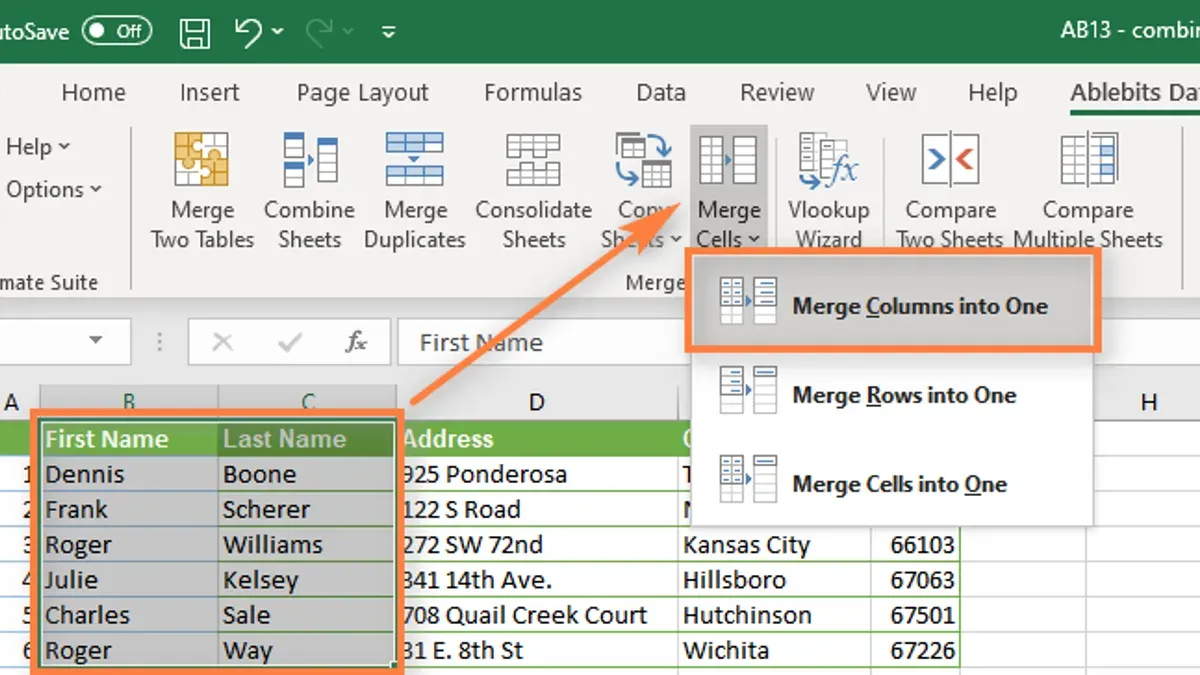Select the cell containing Kelsey
1200x675 pixels.
point(307,579)
